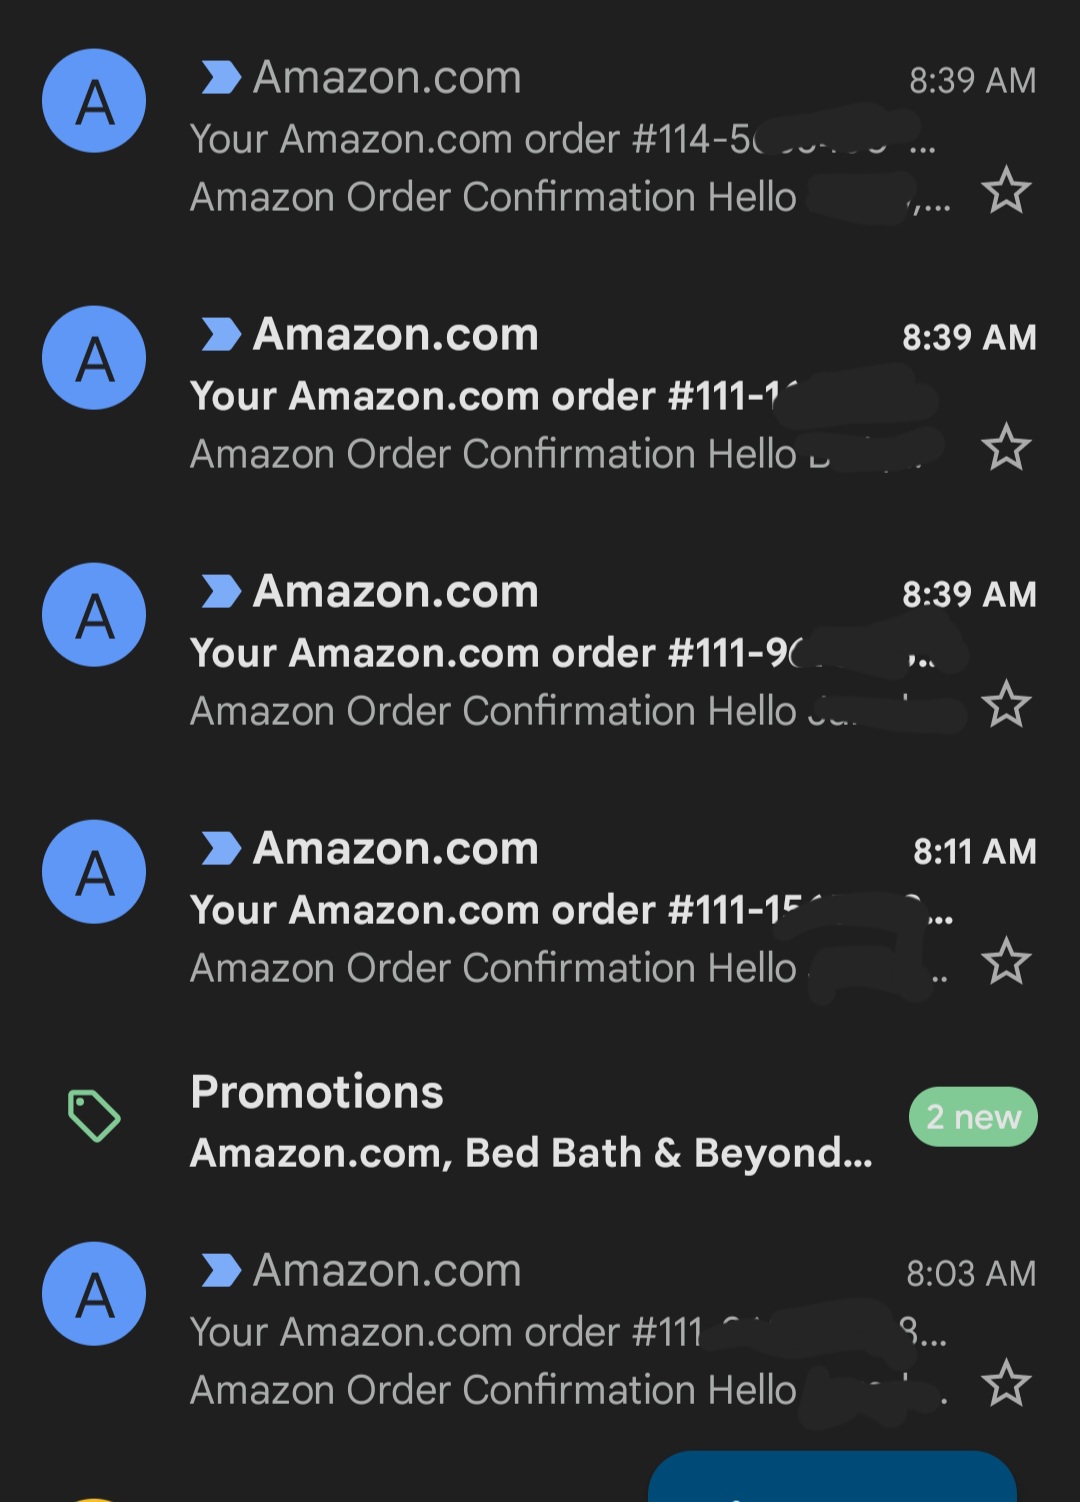
Task: Select the order #114-5 email via avatar
Action: pos(94,101)
